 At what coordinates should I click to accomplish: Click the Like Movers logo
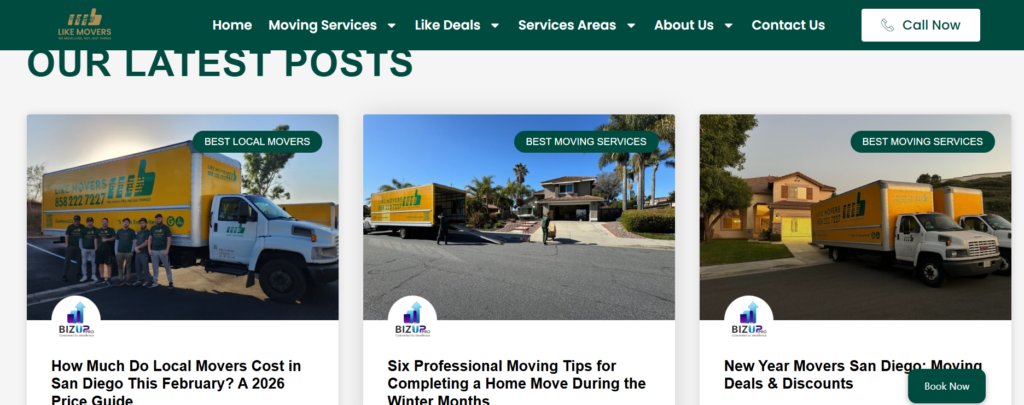(x=84, y=25)
